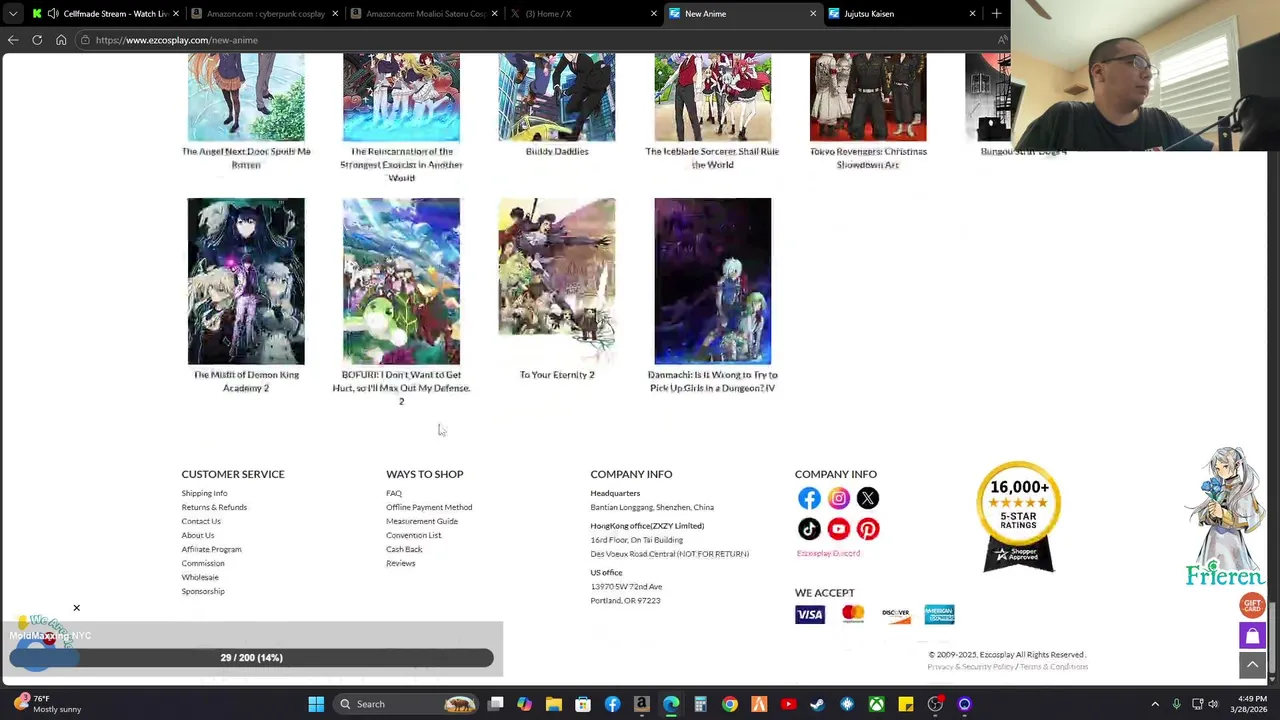This screenshot has width=1280, height=720.
Task: Open File Explorer from the taskbar
Action: pyautogui.click(x=553, y=704)
